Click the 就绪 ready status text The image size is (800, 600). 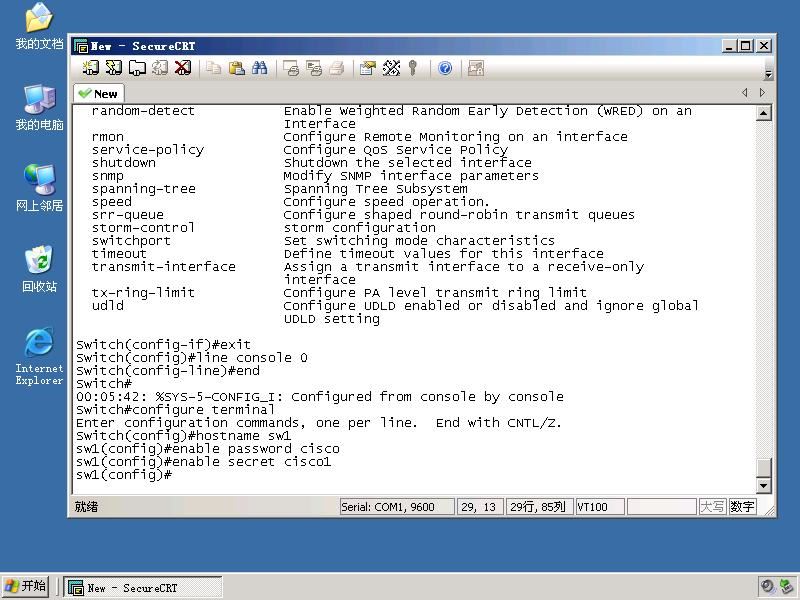tap(86, 507)
